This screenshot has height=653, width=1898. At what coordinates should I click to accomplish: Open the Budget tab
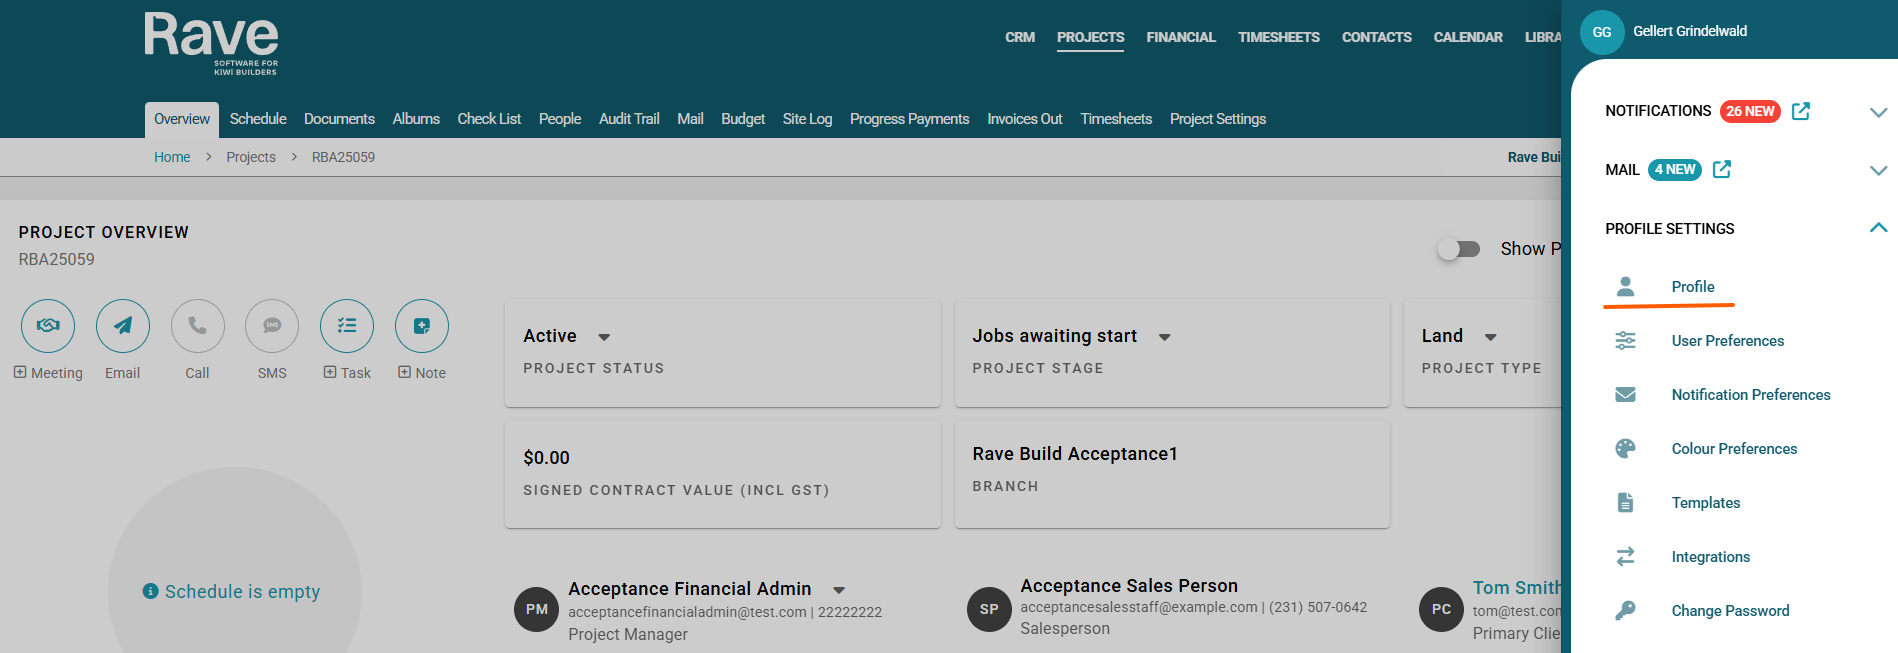pos(743,119)
